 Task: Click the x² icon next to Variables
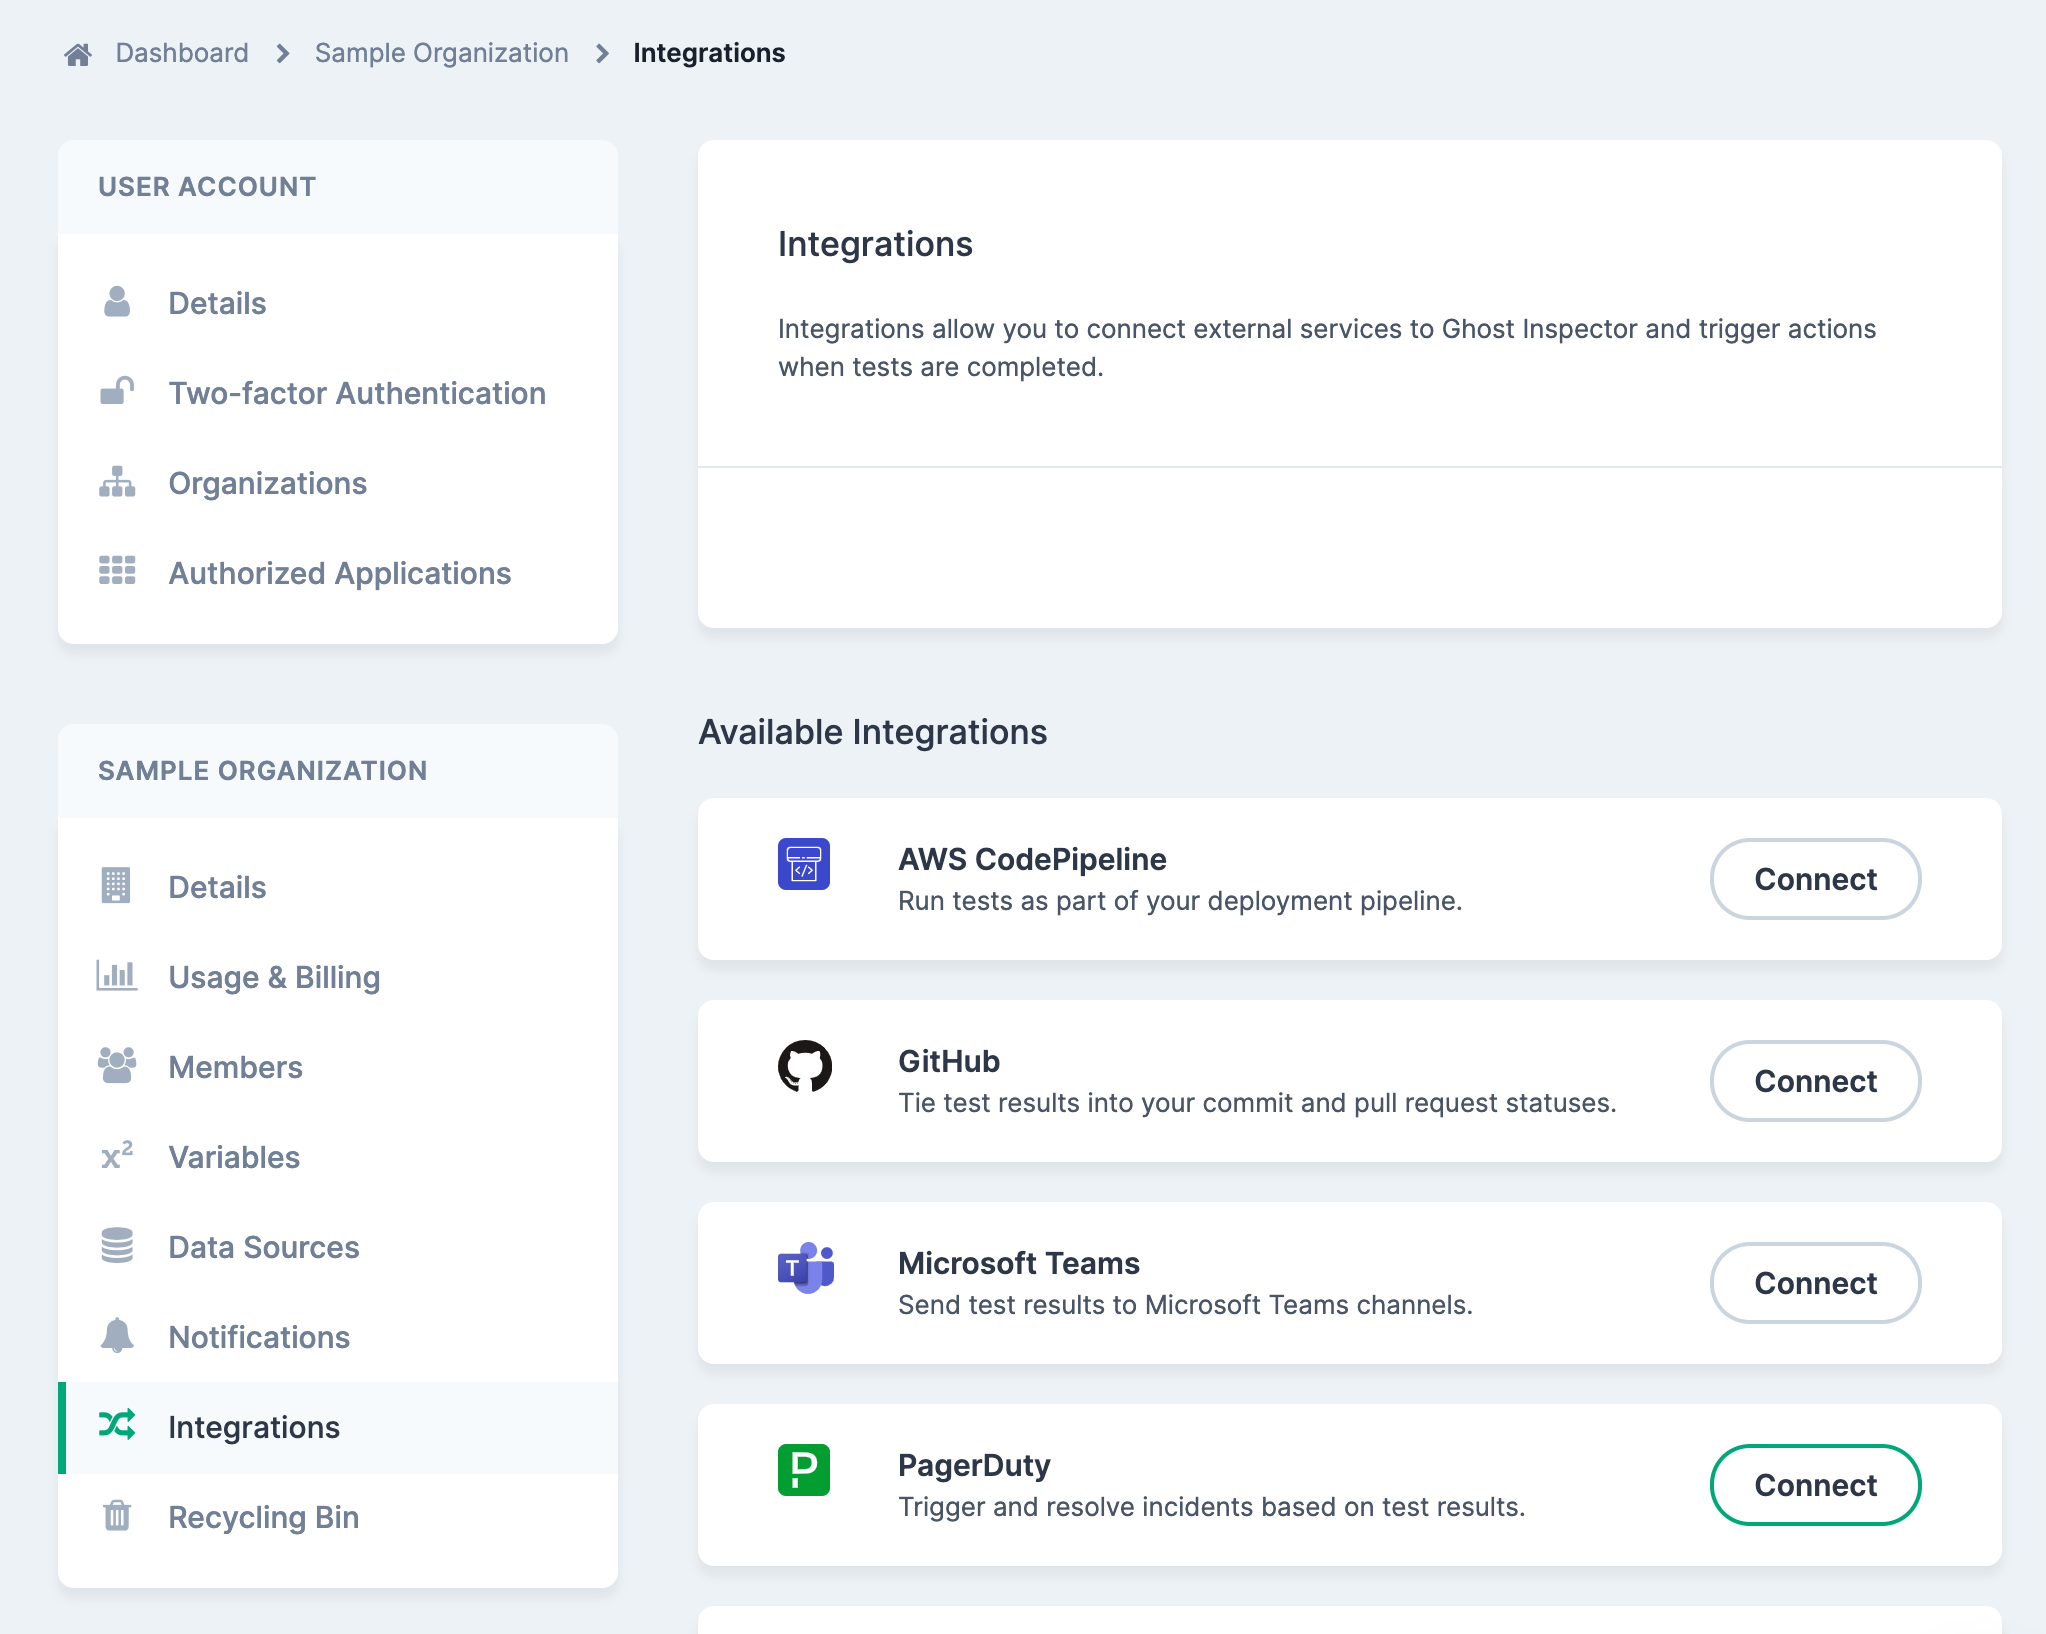coord(117,1157)
